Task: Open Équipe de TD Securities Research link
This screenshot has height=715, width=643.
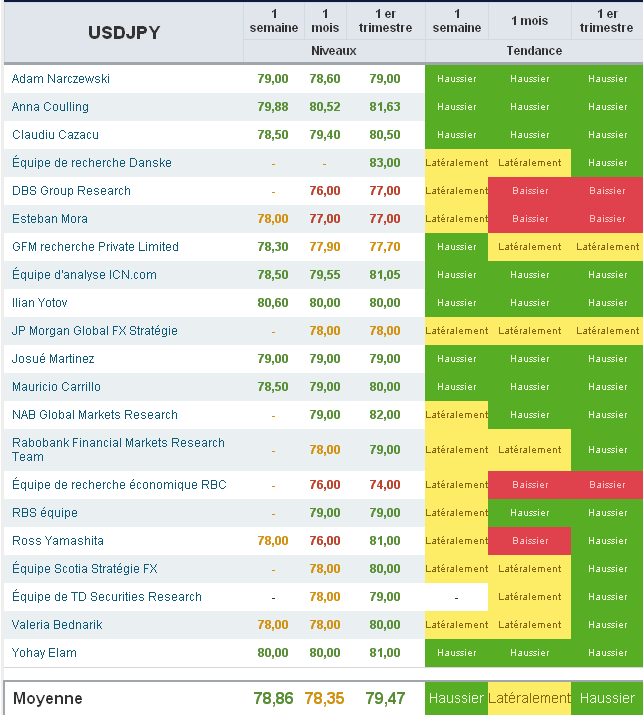Action: click(107, 597)
